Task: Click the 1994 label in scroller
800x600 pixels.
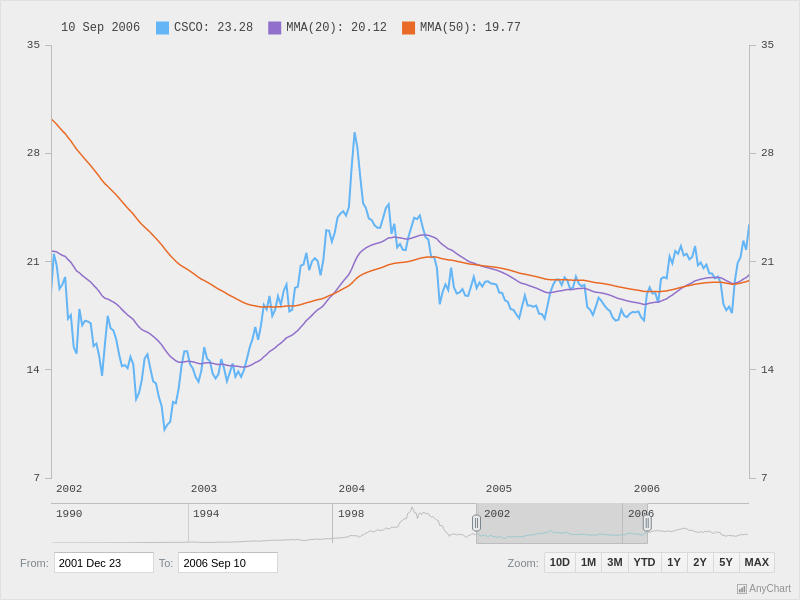Action: click(x=206, y=514)
